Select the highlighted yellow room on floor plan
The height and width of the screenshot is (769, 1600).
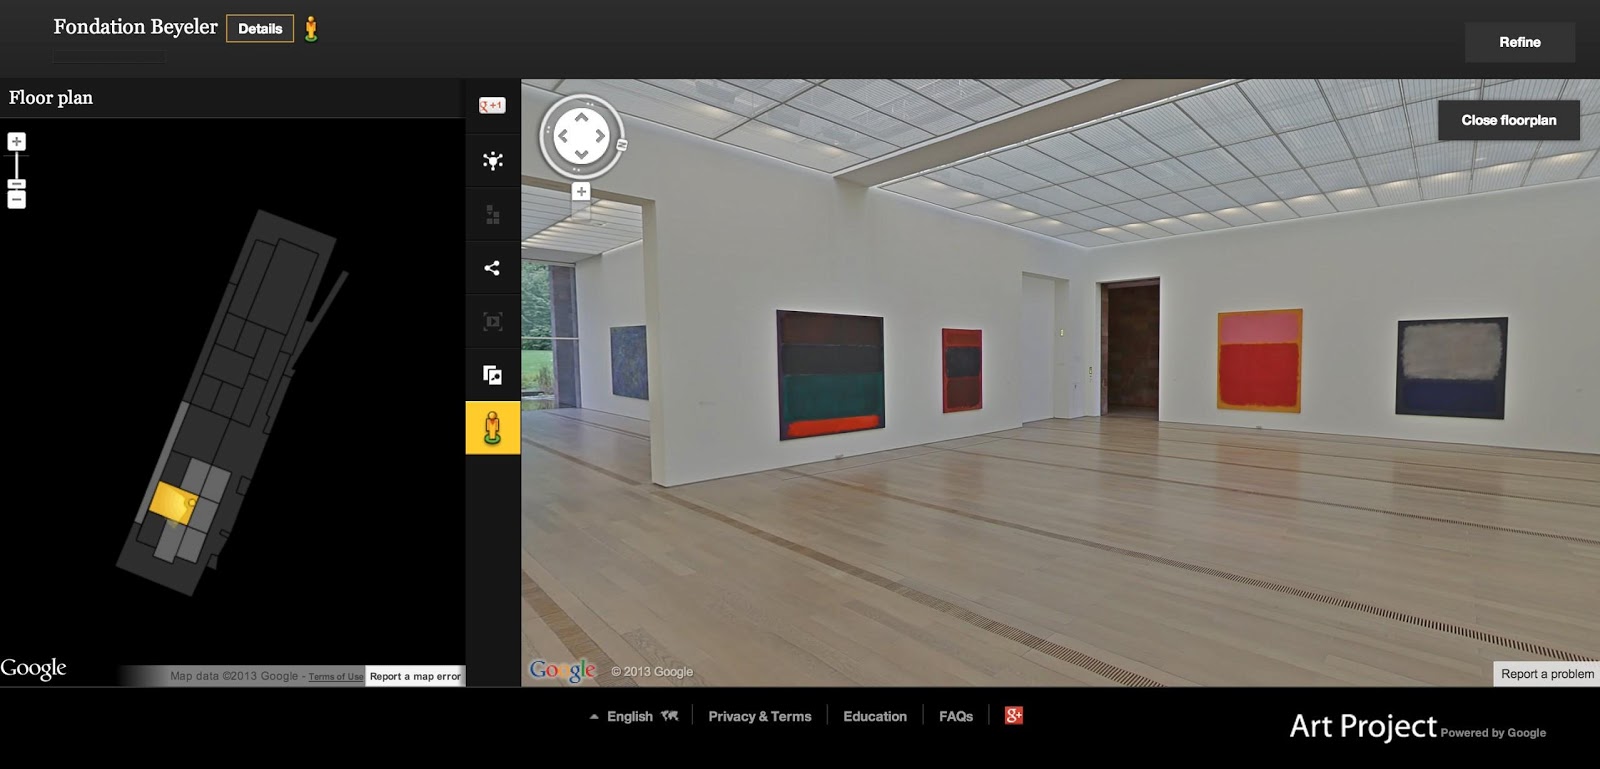(172, 502)
